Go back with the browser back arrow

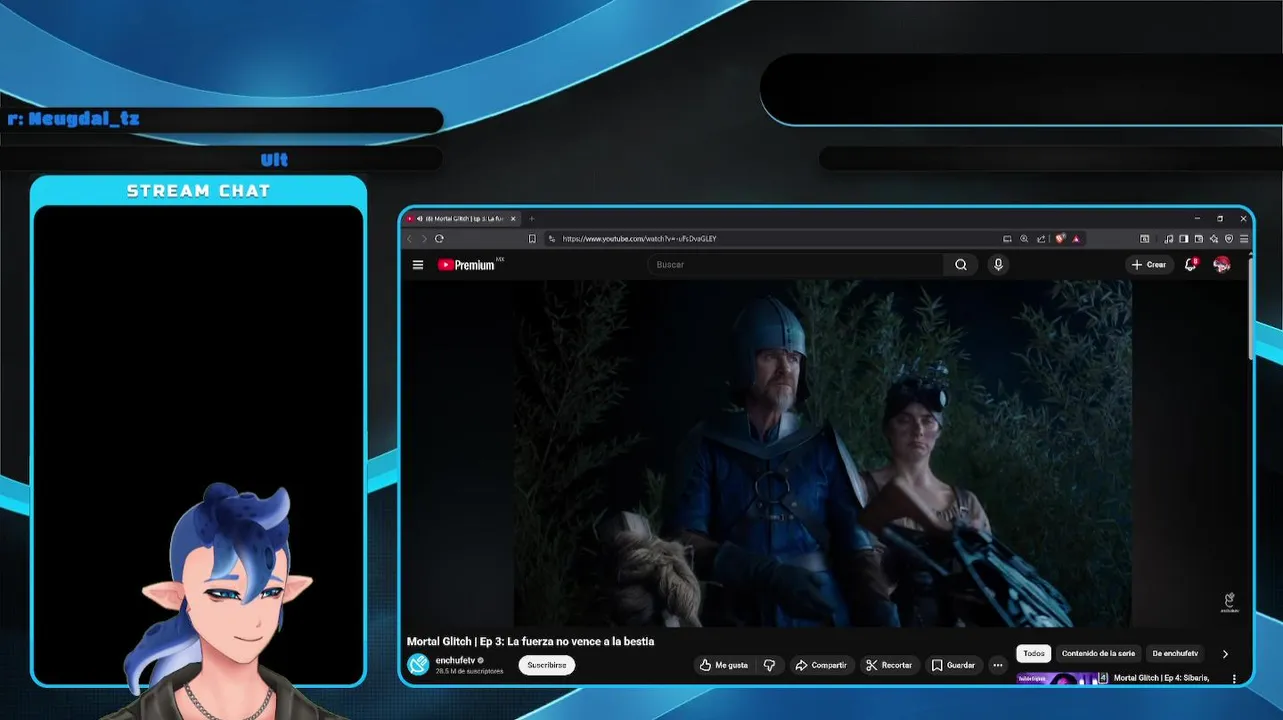pyautogui.click(x=409, y=239)
